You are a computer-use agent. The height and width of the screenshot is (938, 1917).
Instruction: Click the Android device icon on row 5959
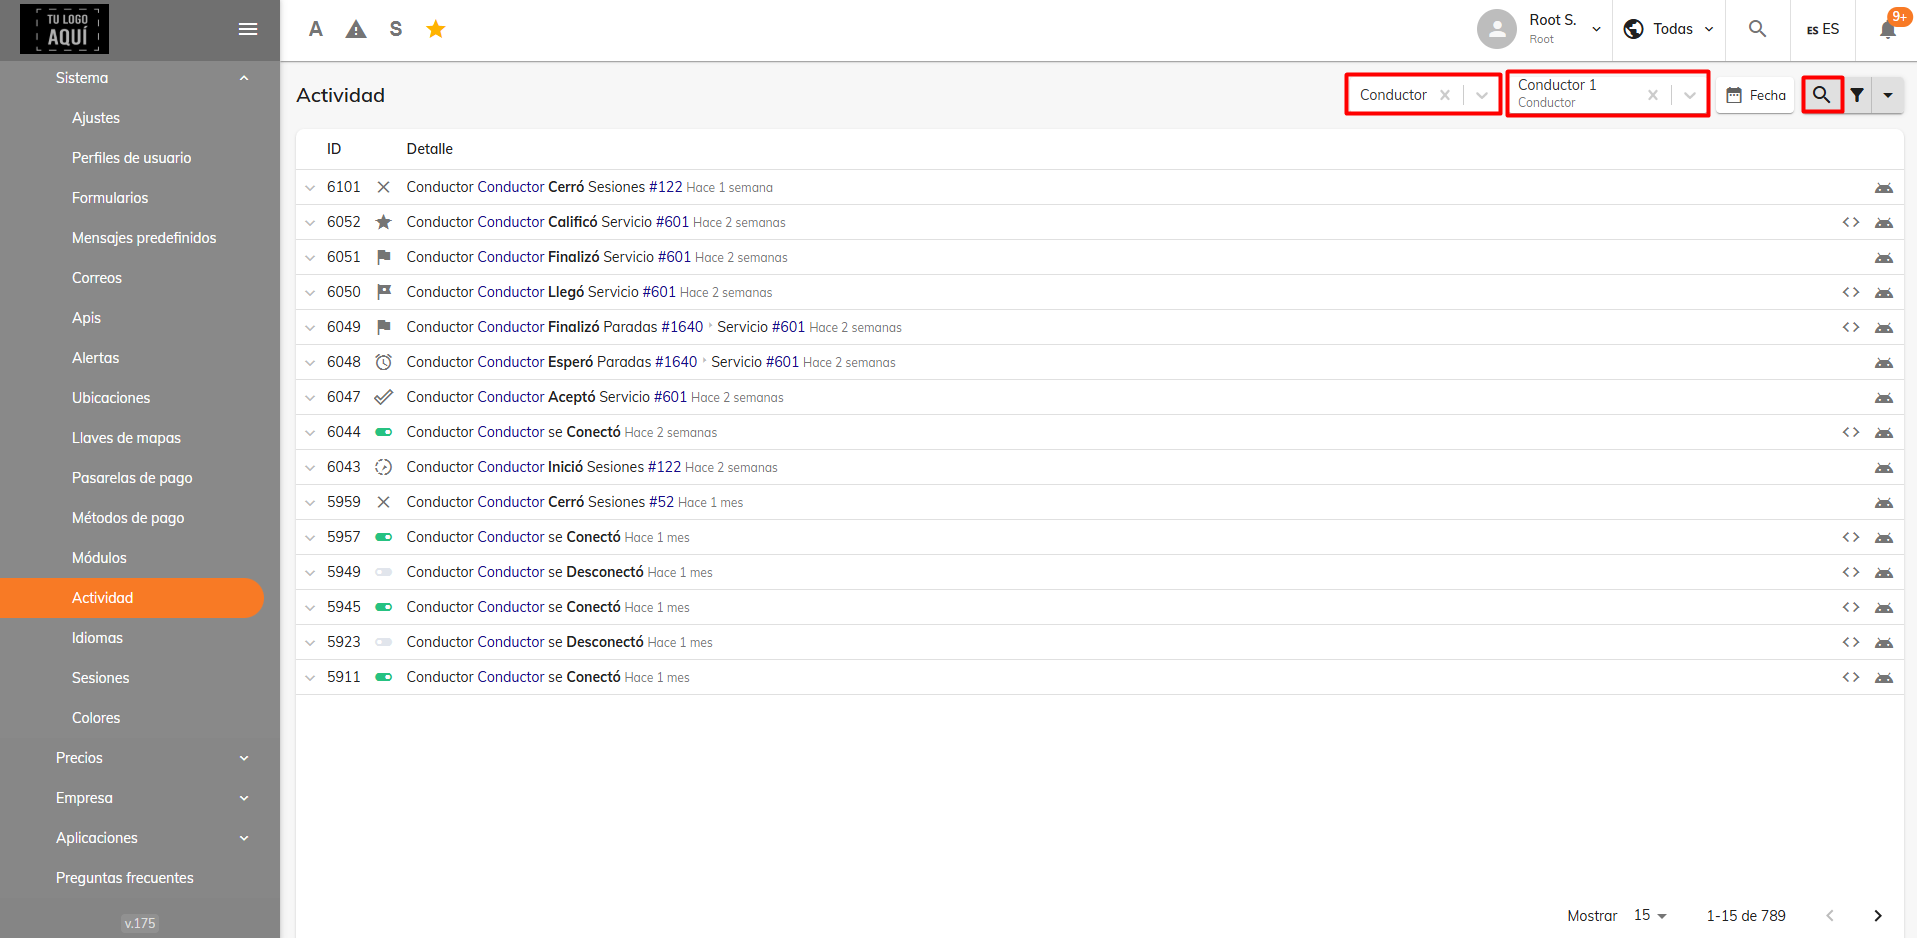[1884, 503]
